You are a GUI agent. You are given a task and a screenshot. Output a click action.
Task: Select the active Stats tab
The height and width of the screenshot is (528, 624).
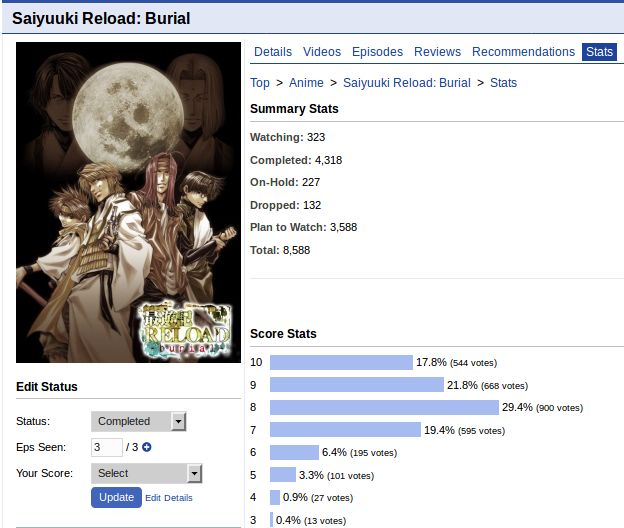click(x=600, y=52)
